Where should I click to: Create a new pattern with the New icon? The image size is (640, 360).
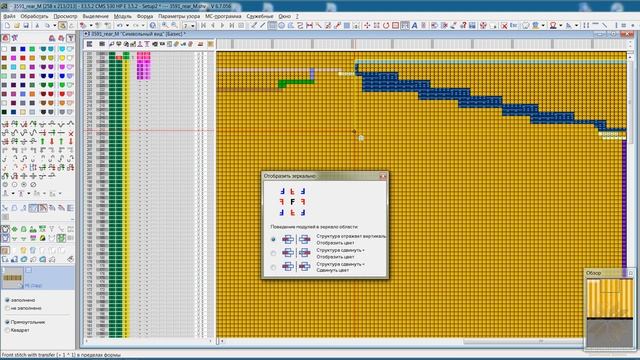pos(7,25)
